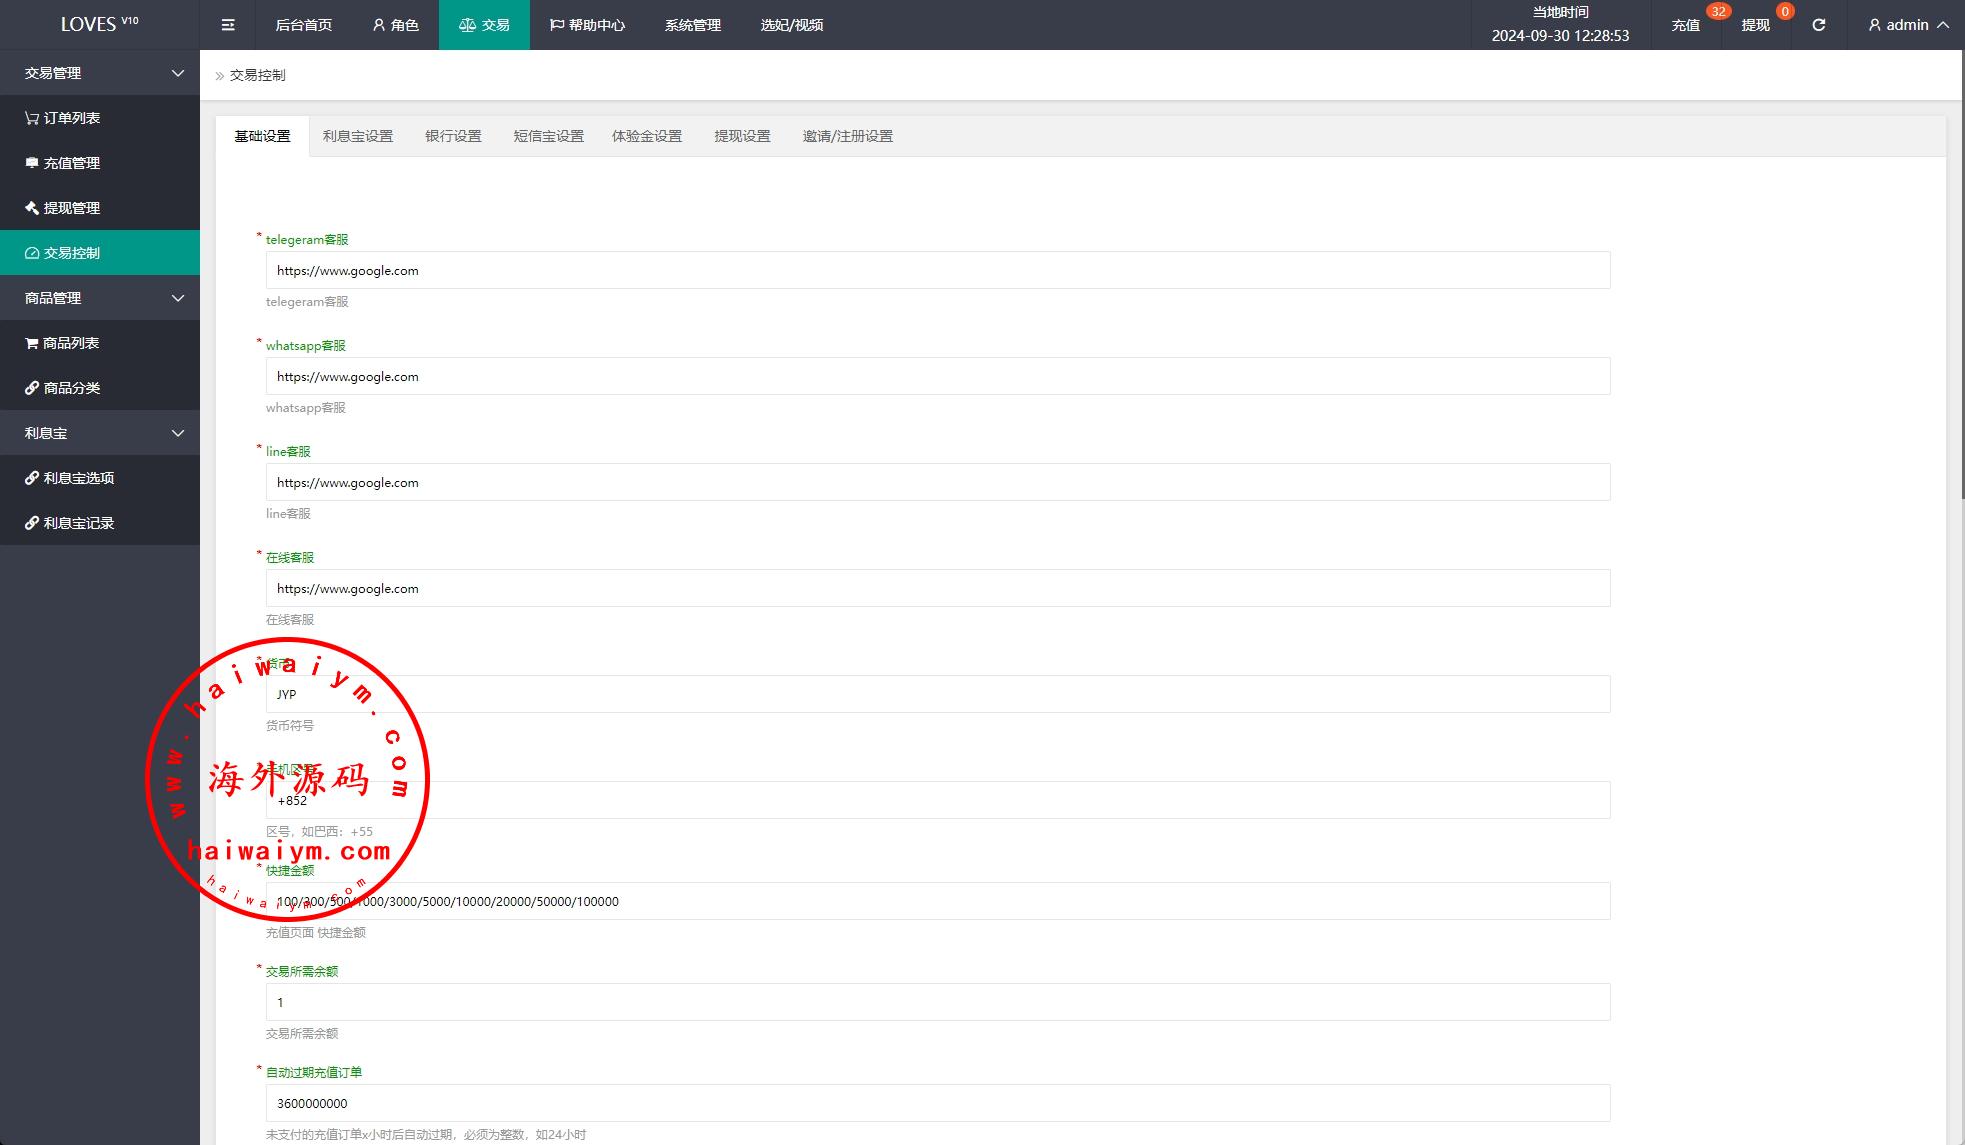The height and width of the screenshot is (1145, 1965).
Task: Click the refresh icon in the top bar
Action: pyautogui.click(x=1819, y=25)
